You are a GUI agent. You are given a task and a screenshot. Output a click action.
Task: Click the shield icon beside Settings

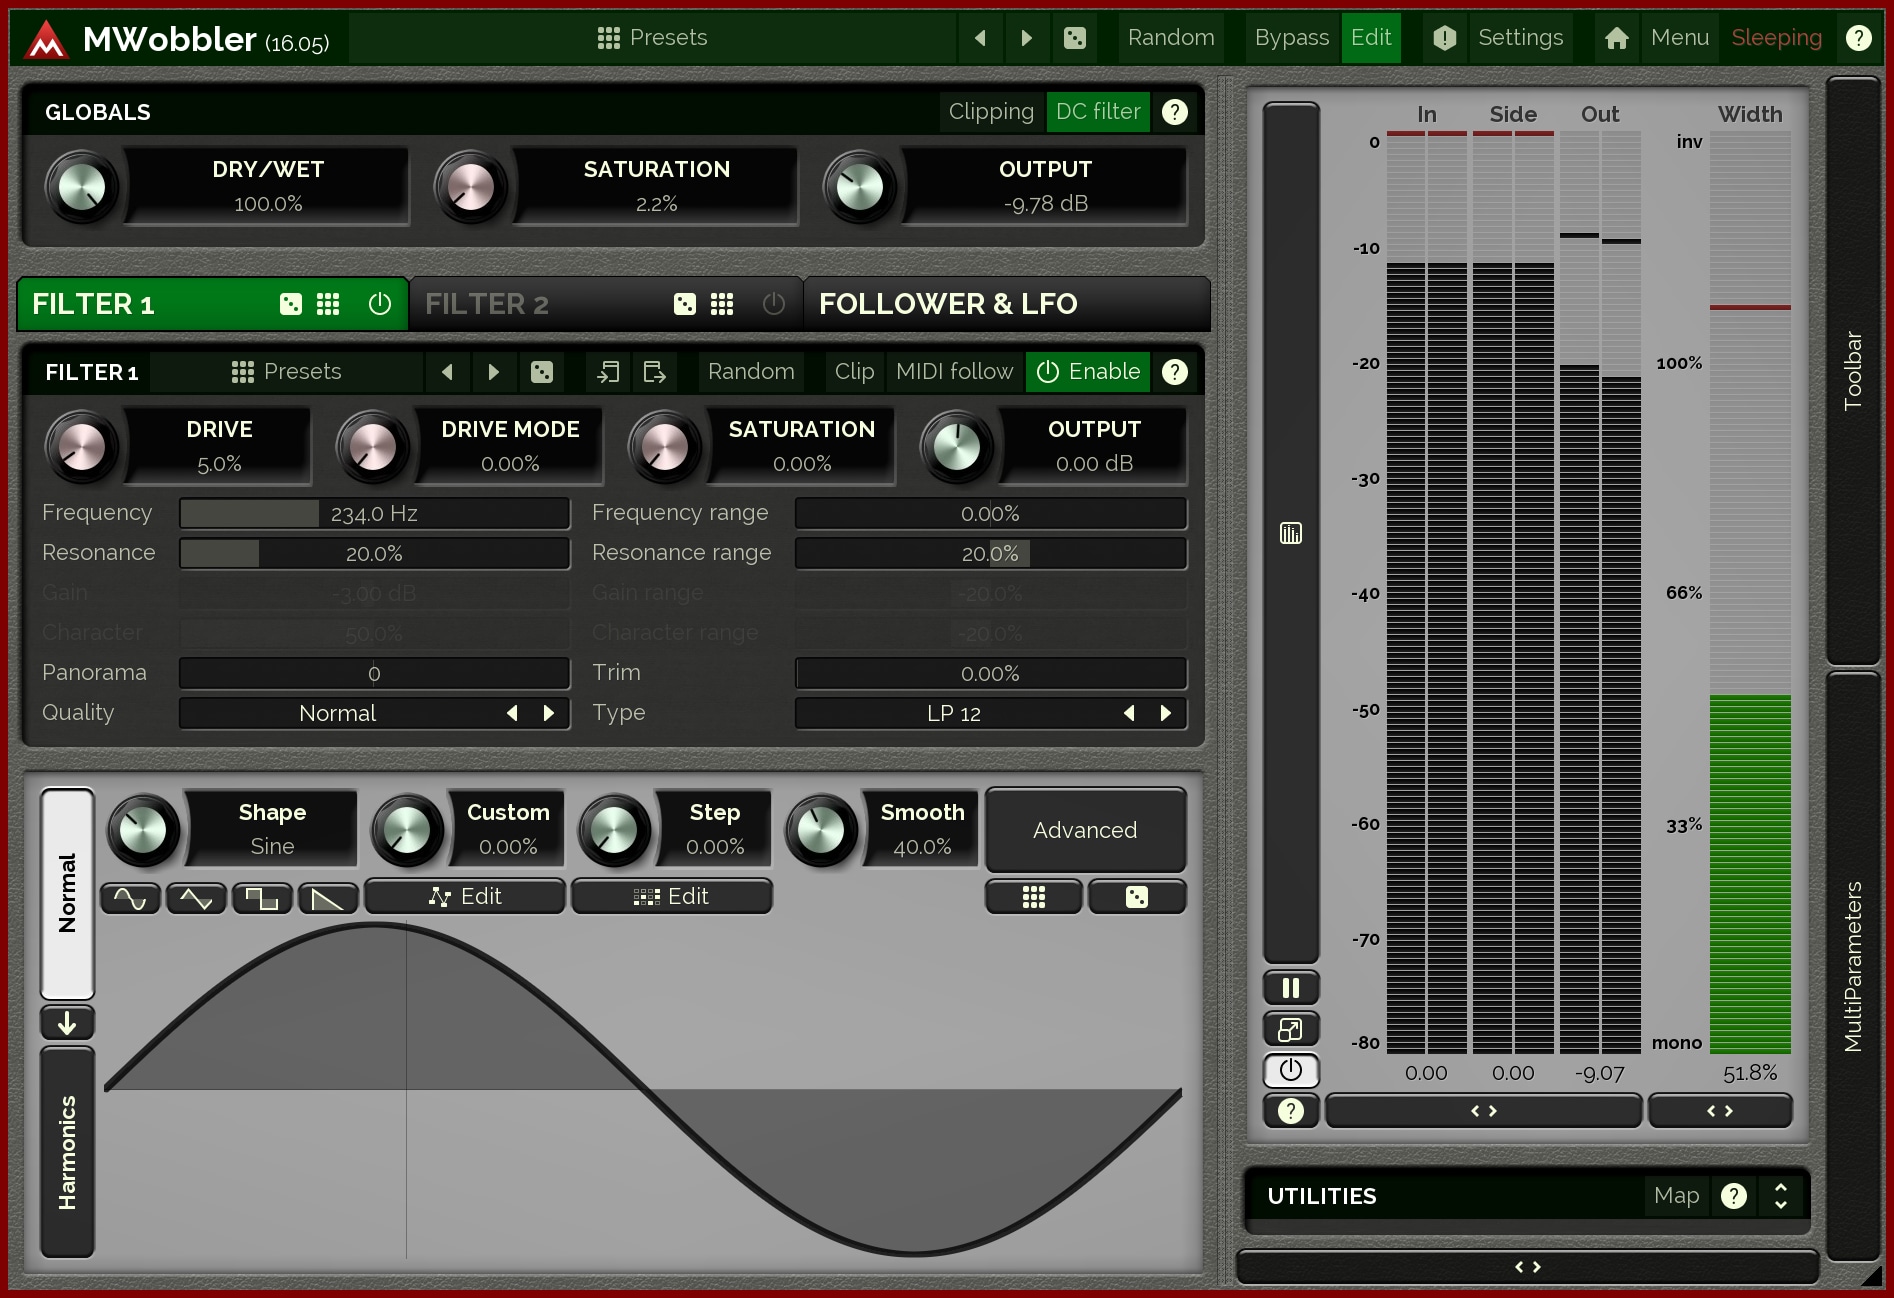(1444, 38)
